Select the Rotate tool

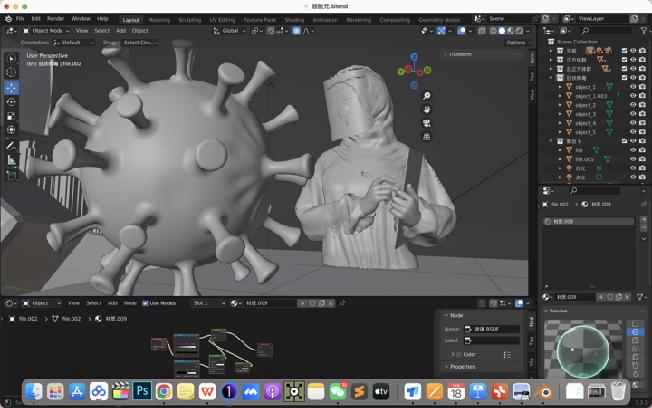pos(11,101)
